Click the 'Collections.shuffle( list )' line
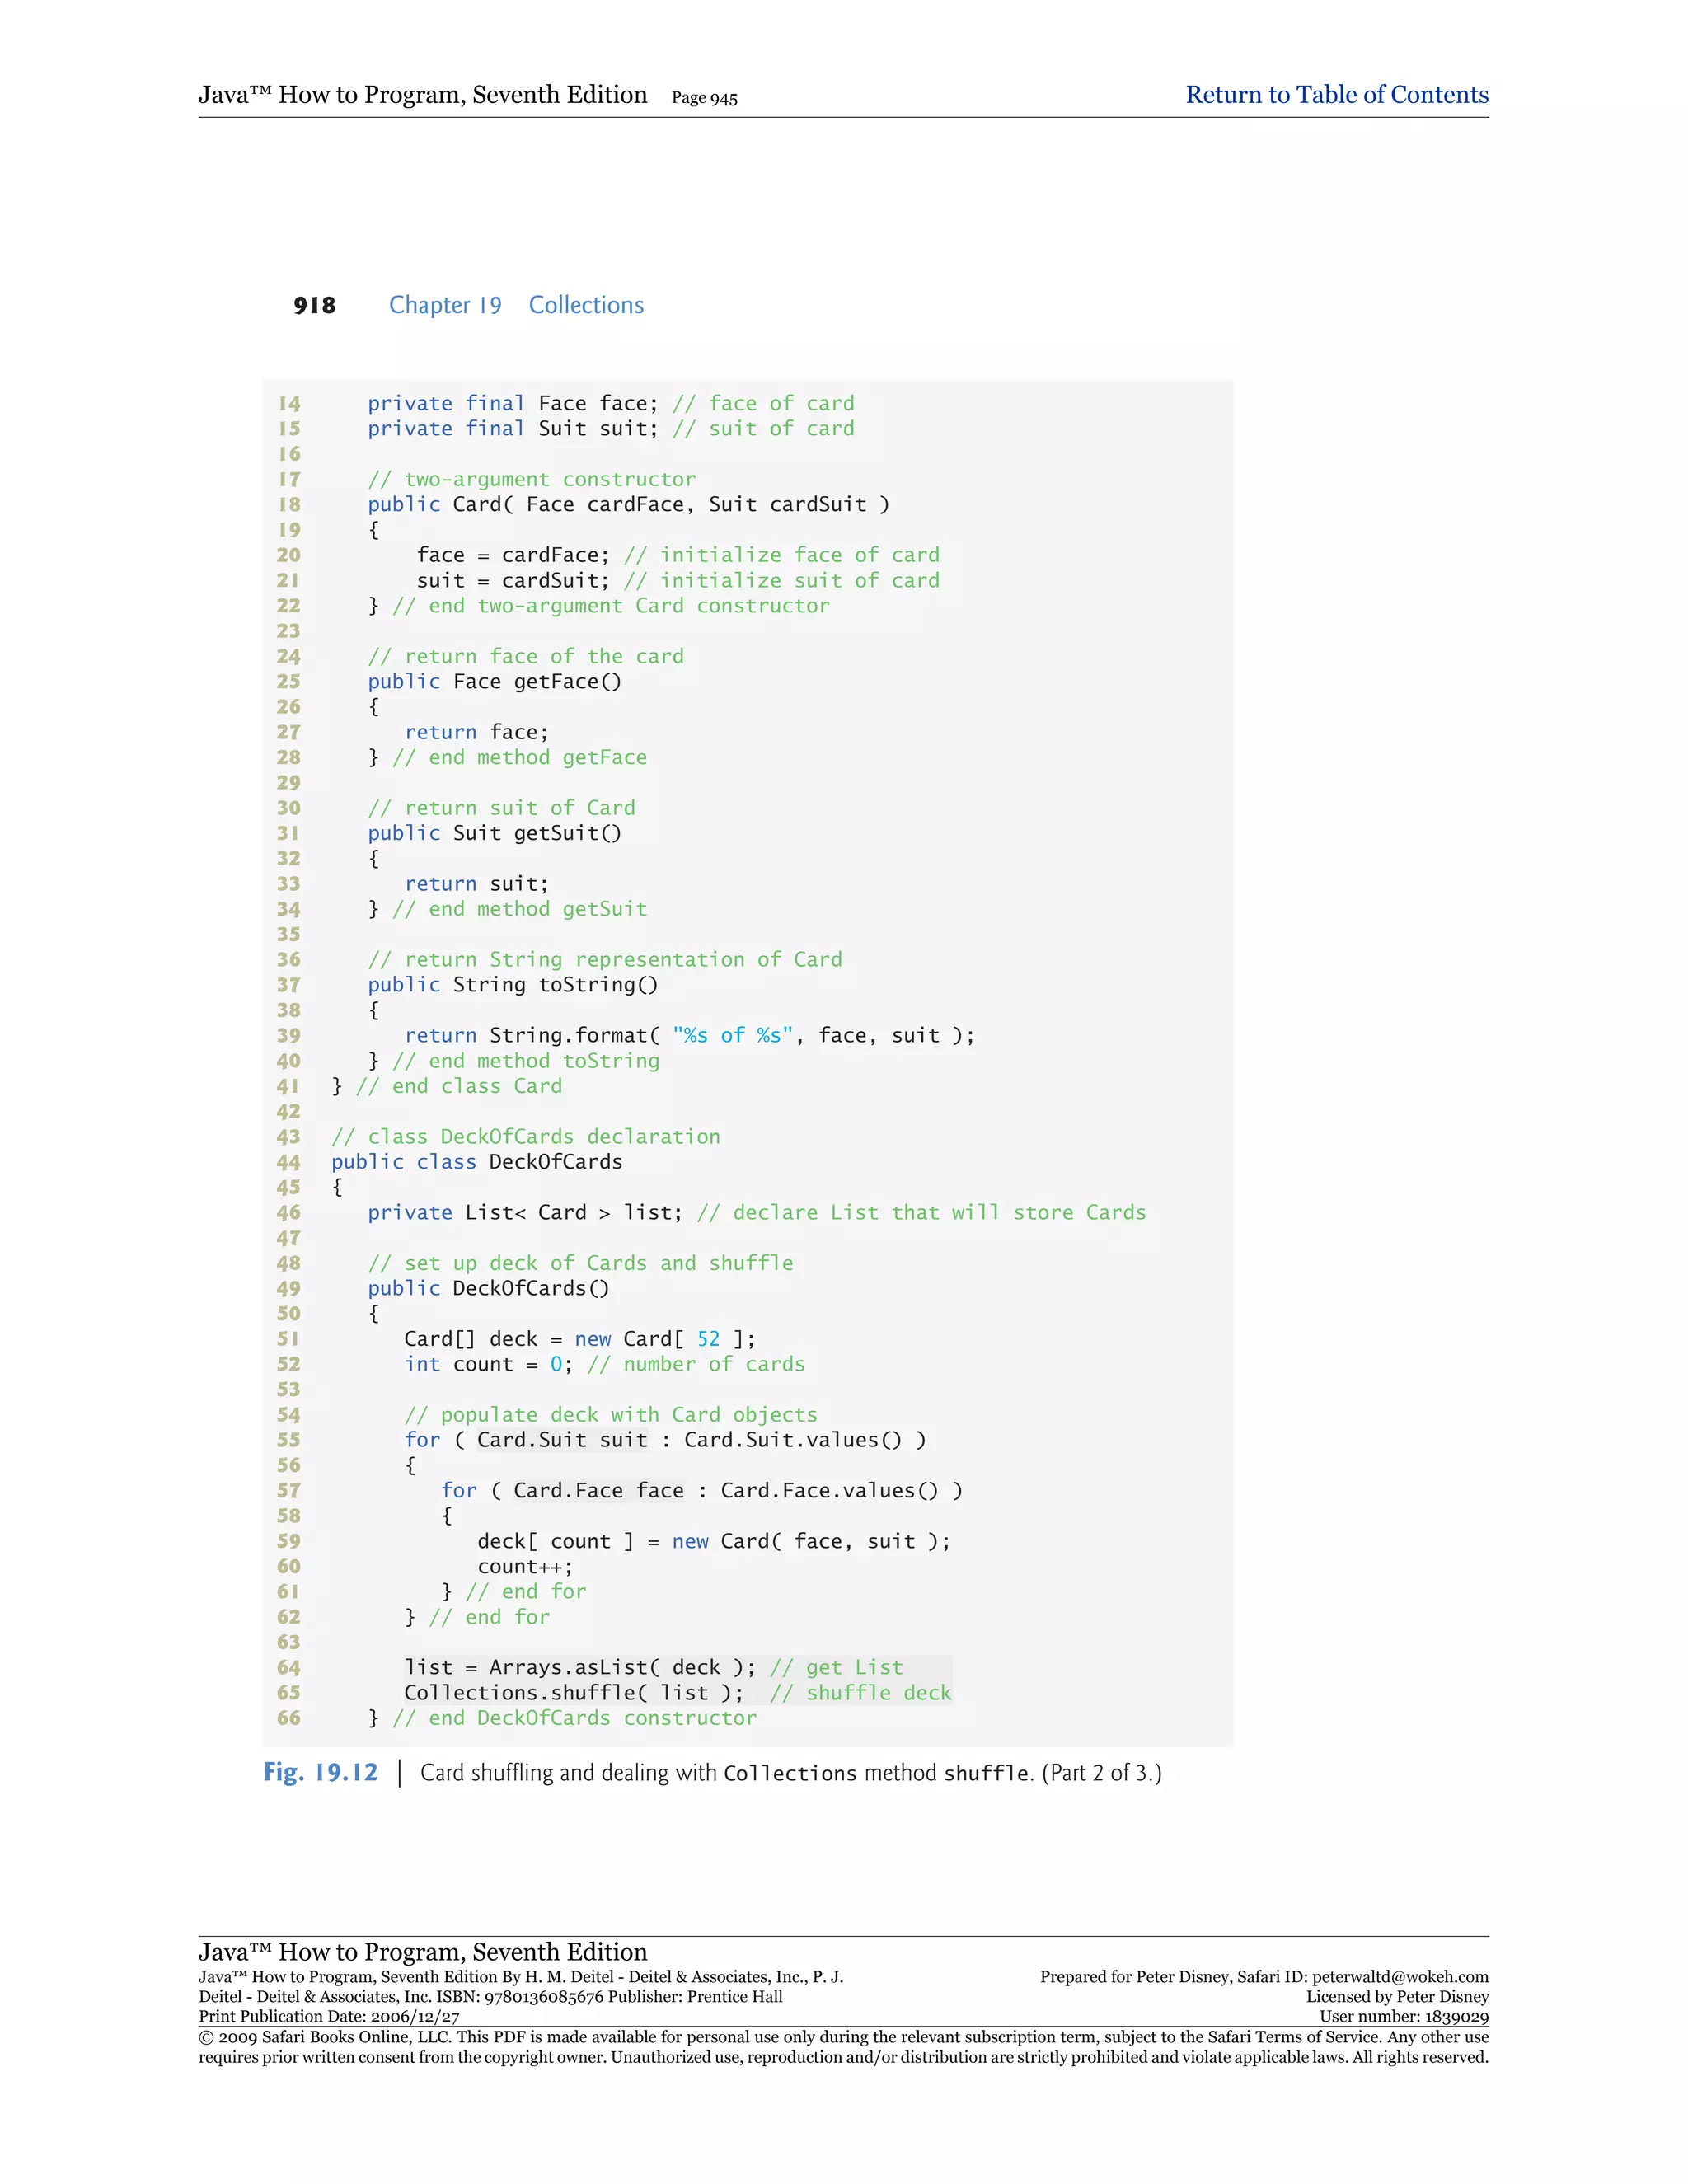The width and height of the screenshot is (1688, 2184). [574, 1692]
